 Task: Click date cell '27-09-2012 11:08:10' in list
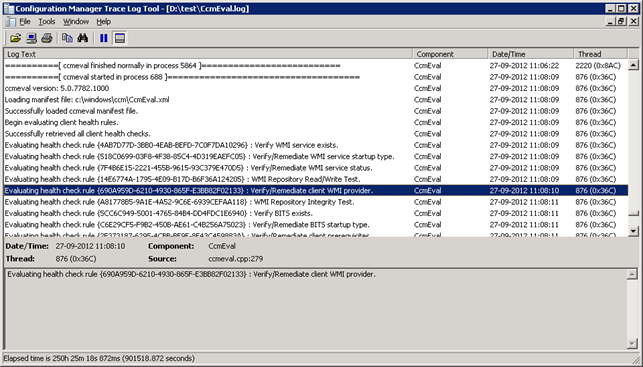click(x=524, y=191)
